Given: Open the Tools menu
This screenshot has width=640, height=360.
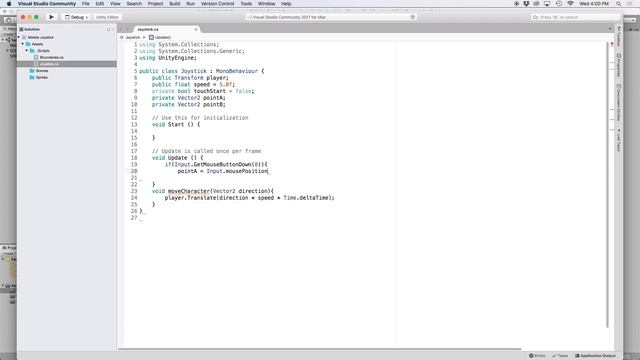Looking at the screenshot, I should click(246, 4).
